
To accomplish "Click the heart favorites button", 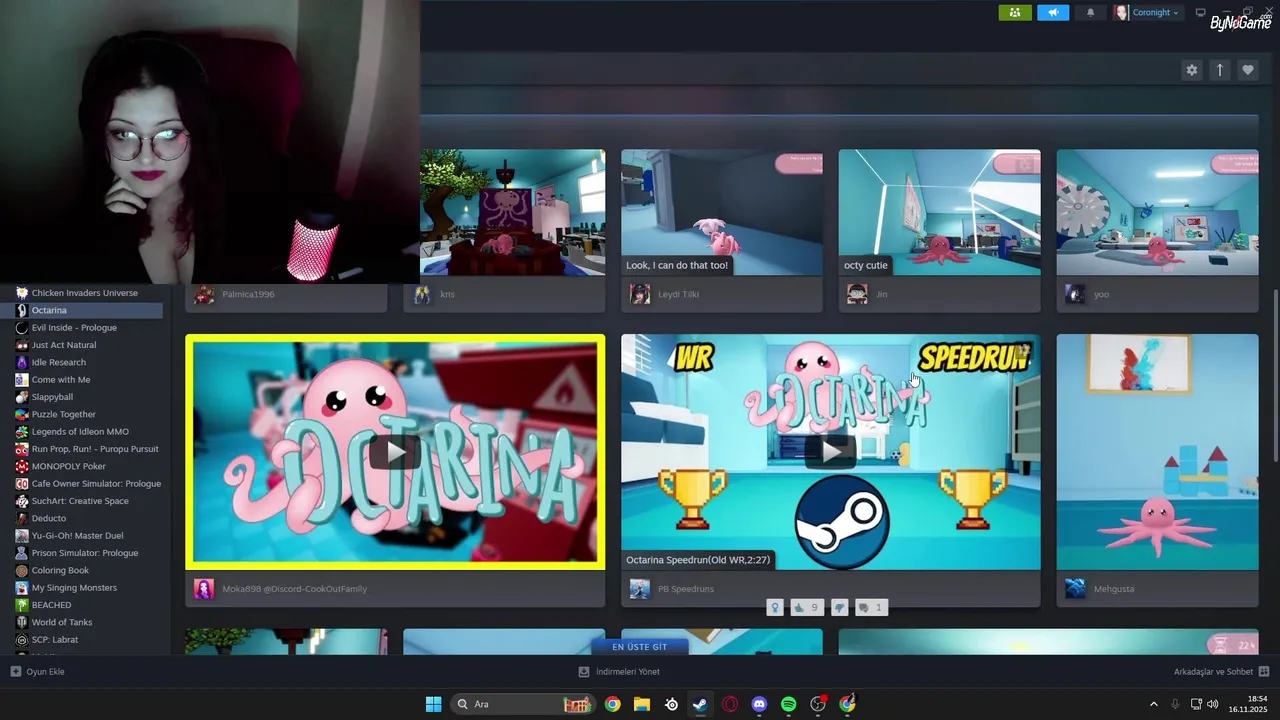I will coord(1247,70).
